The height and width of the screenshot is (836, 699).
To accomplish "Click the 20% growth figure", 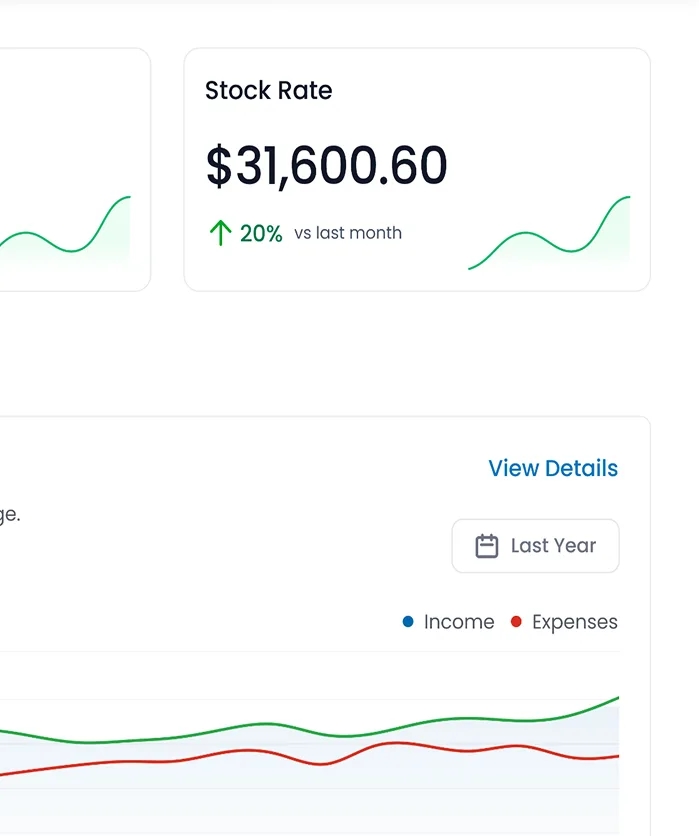I will coord(261,234).
